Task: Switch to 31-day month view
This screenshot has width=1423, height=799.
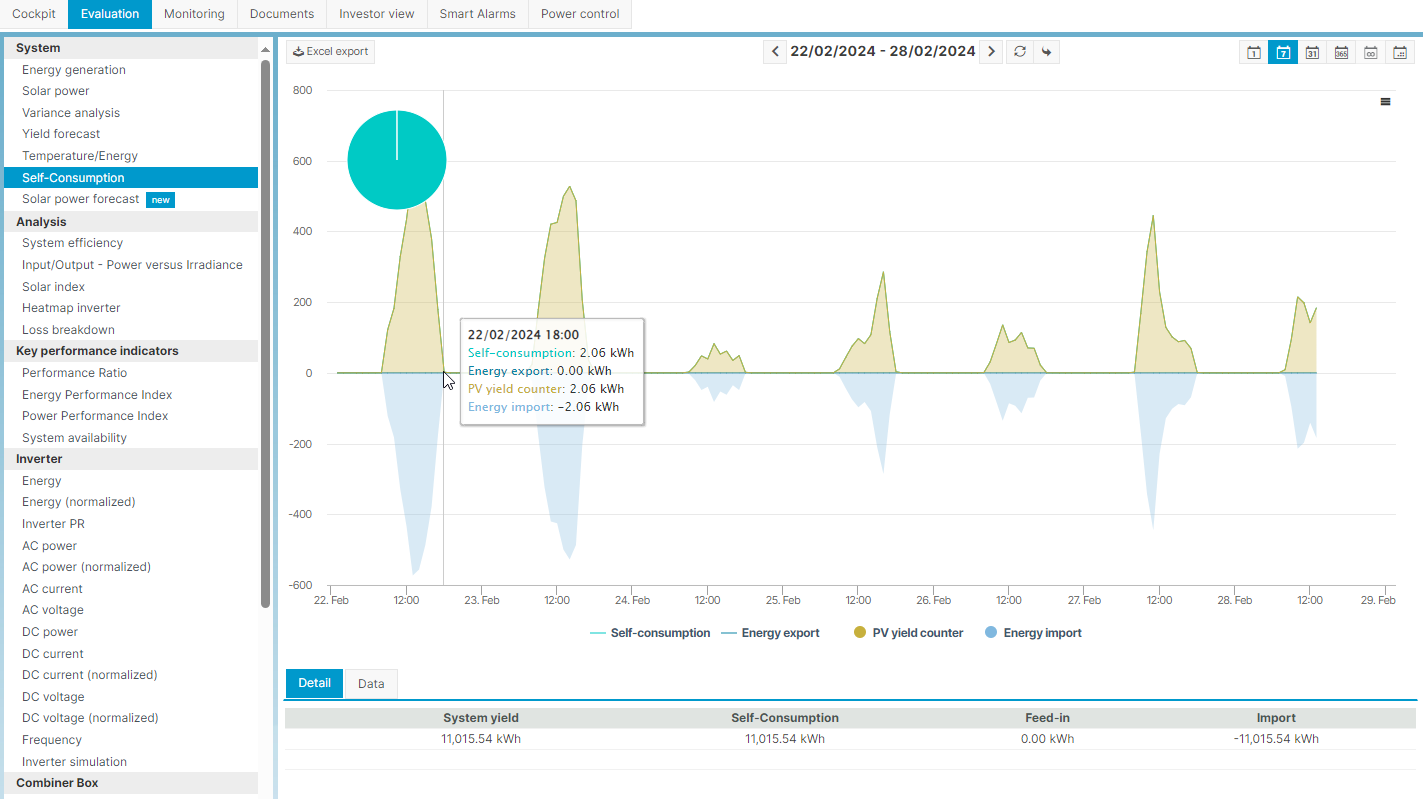Action: [x=1312, y=52]
